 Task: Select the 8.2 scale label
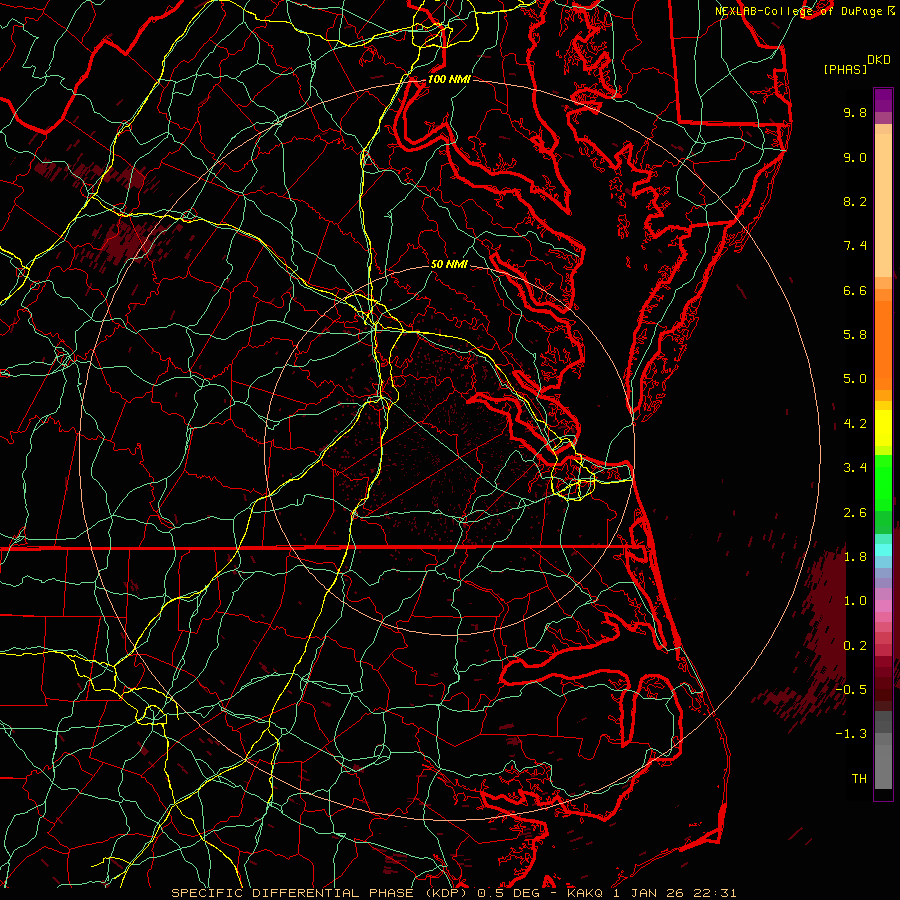[855, 201]
